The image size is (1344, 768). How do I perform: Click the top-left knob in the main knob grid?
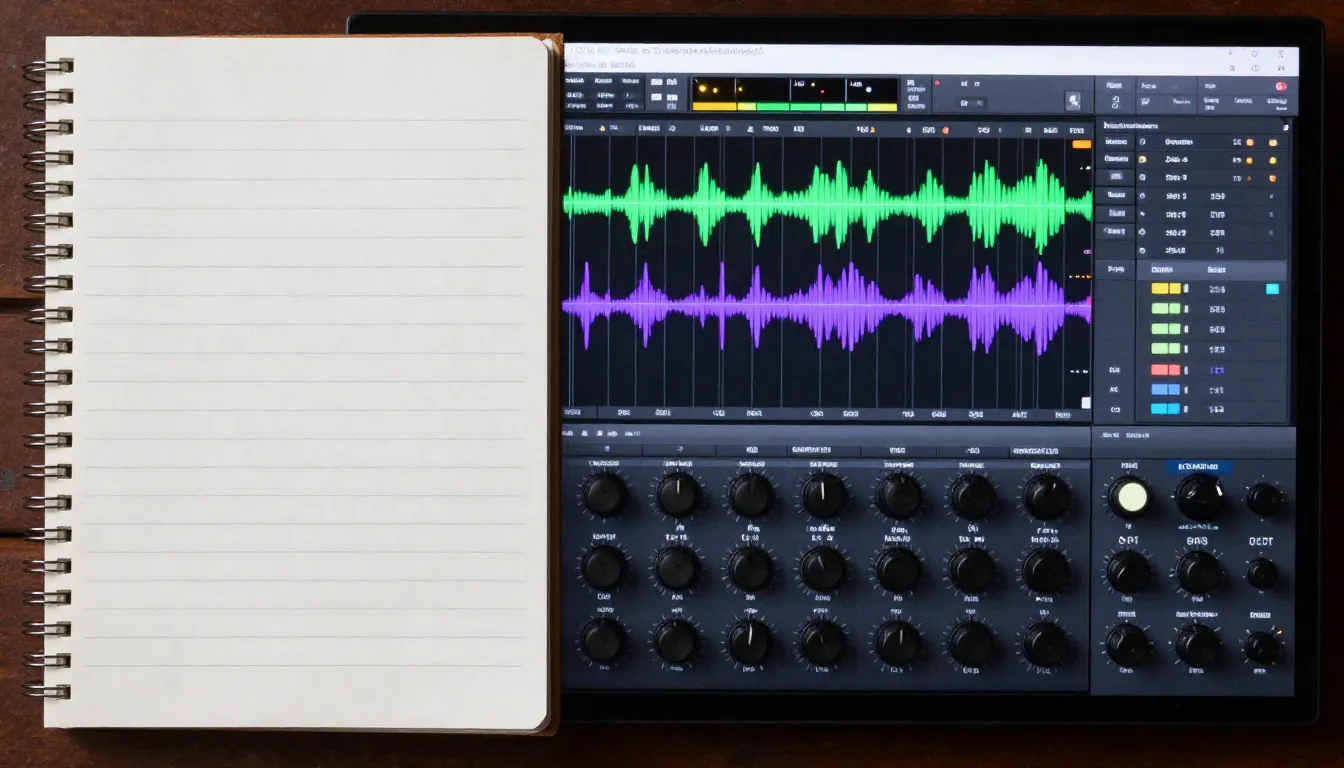pyautogui.click(x=604, y=495)
